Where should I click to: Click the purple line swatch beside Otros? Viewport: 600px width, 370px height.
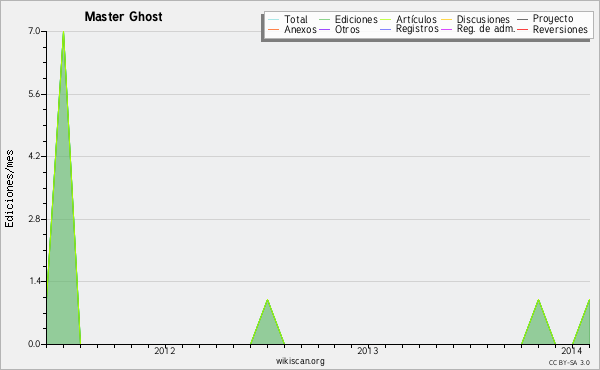[x=324, y=29]
